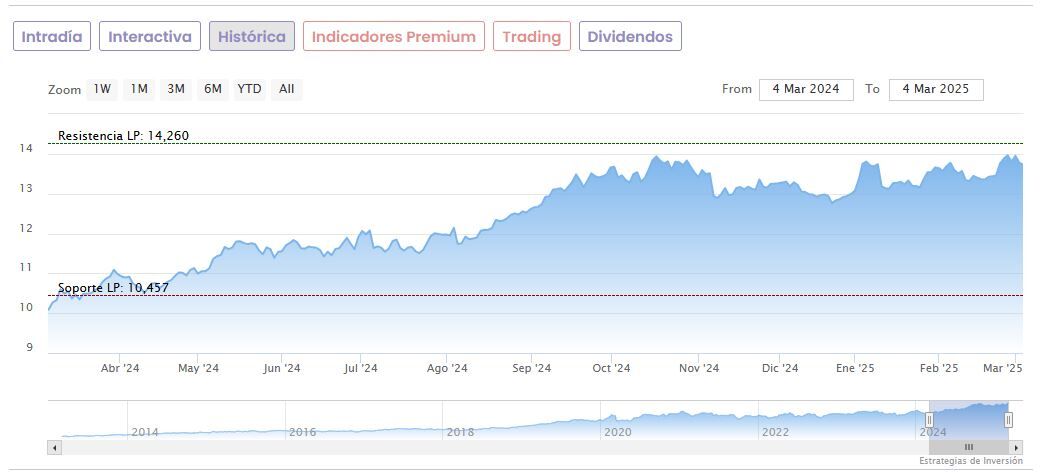The width and height of the screenshot is (1040, 476).
Task: Open Indicadores Premium tab
Action: [x=394, y=37]
